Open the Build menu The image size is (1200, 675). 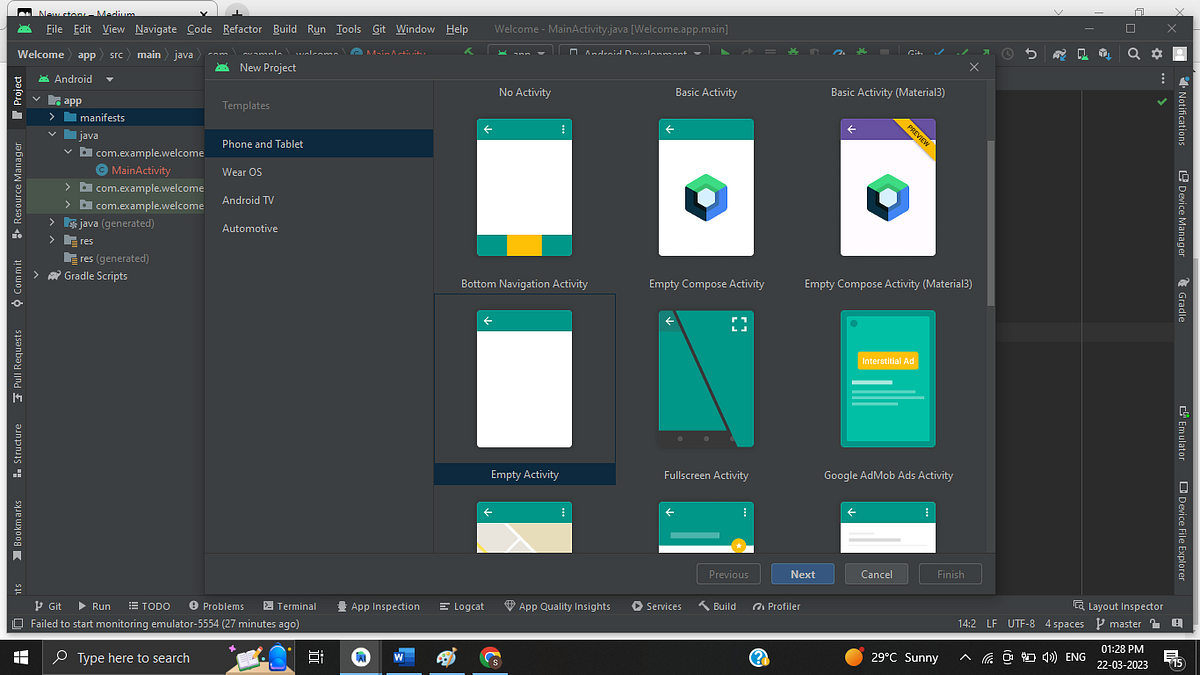click(285, 29)
